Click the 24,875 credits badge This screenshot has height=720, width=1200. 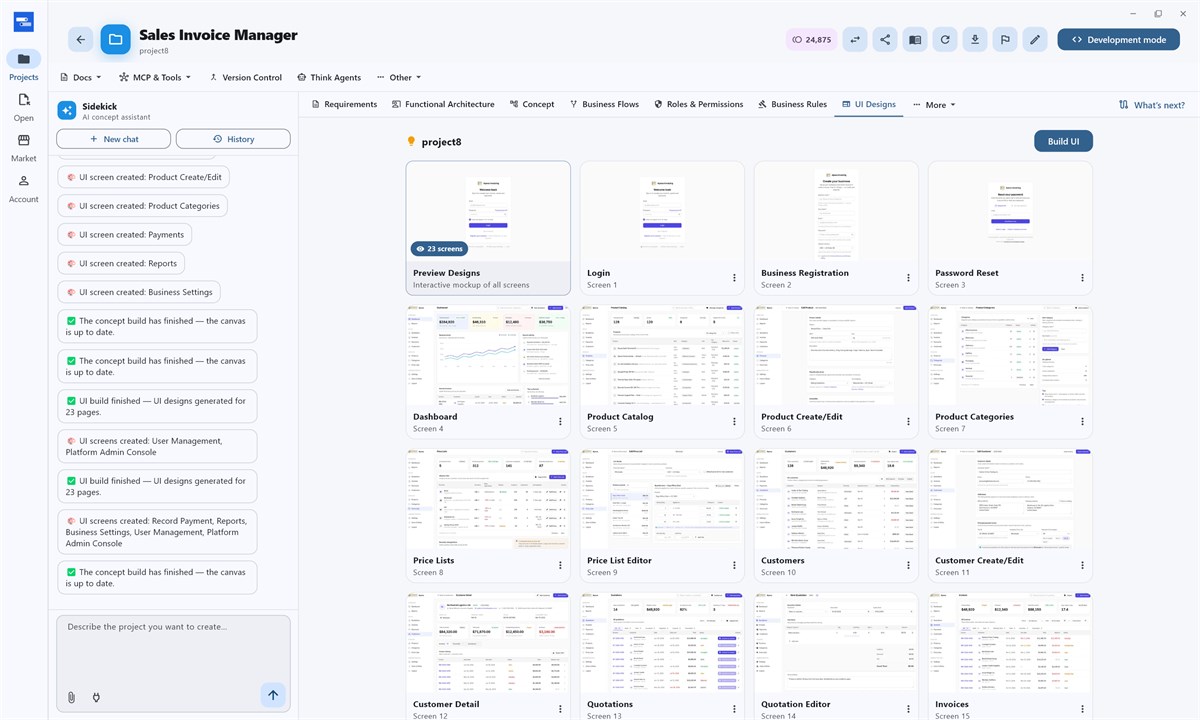coord(811,40)
